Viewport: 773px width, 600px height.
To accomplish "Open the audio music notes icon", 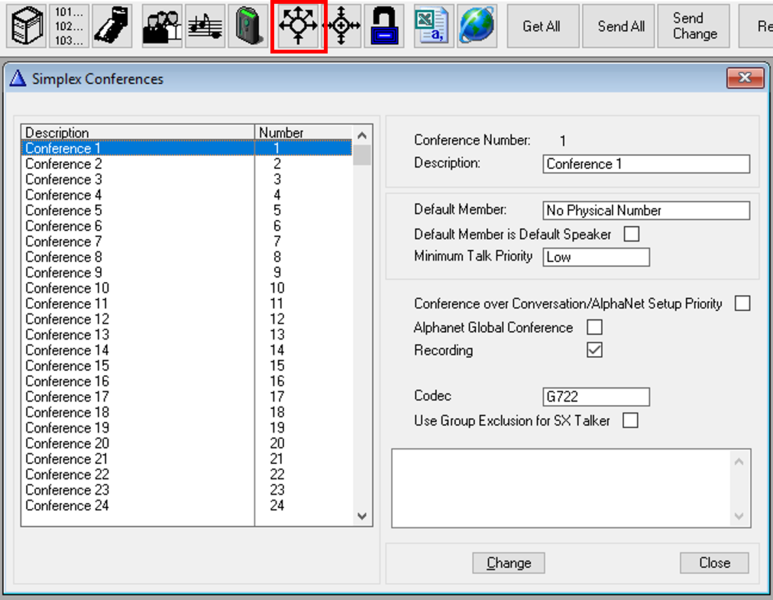I will (x=205, y=26).
